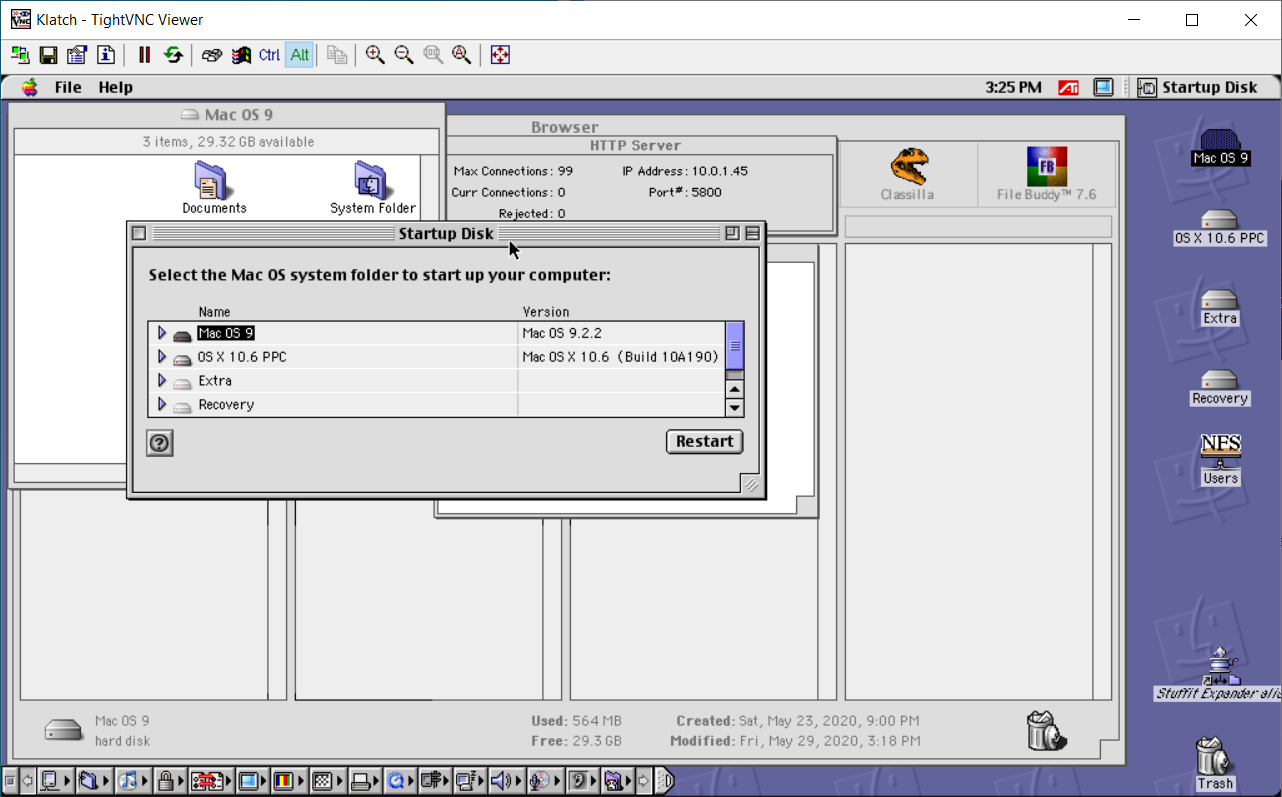Viewport: 1282px width, 797px height.
Task: Click the volume list scrollbar thumb
Action: pos(735,346)
